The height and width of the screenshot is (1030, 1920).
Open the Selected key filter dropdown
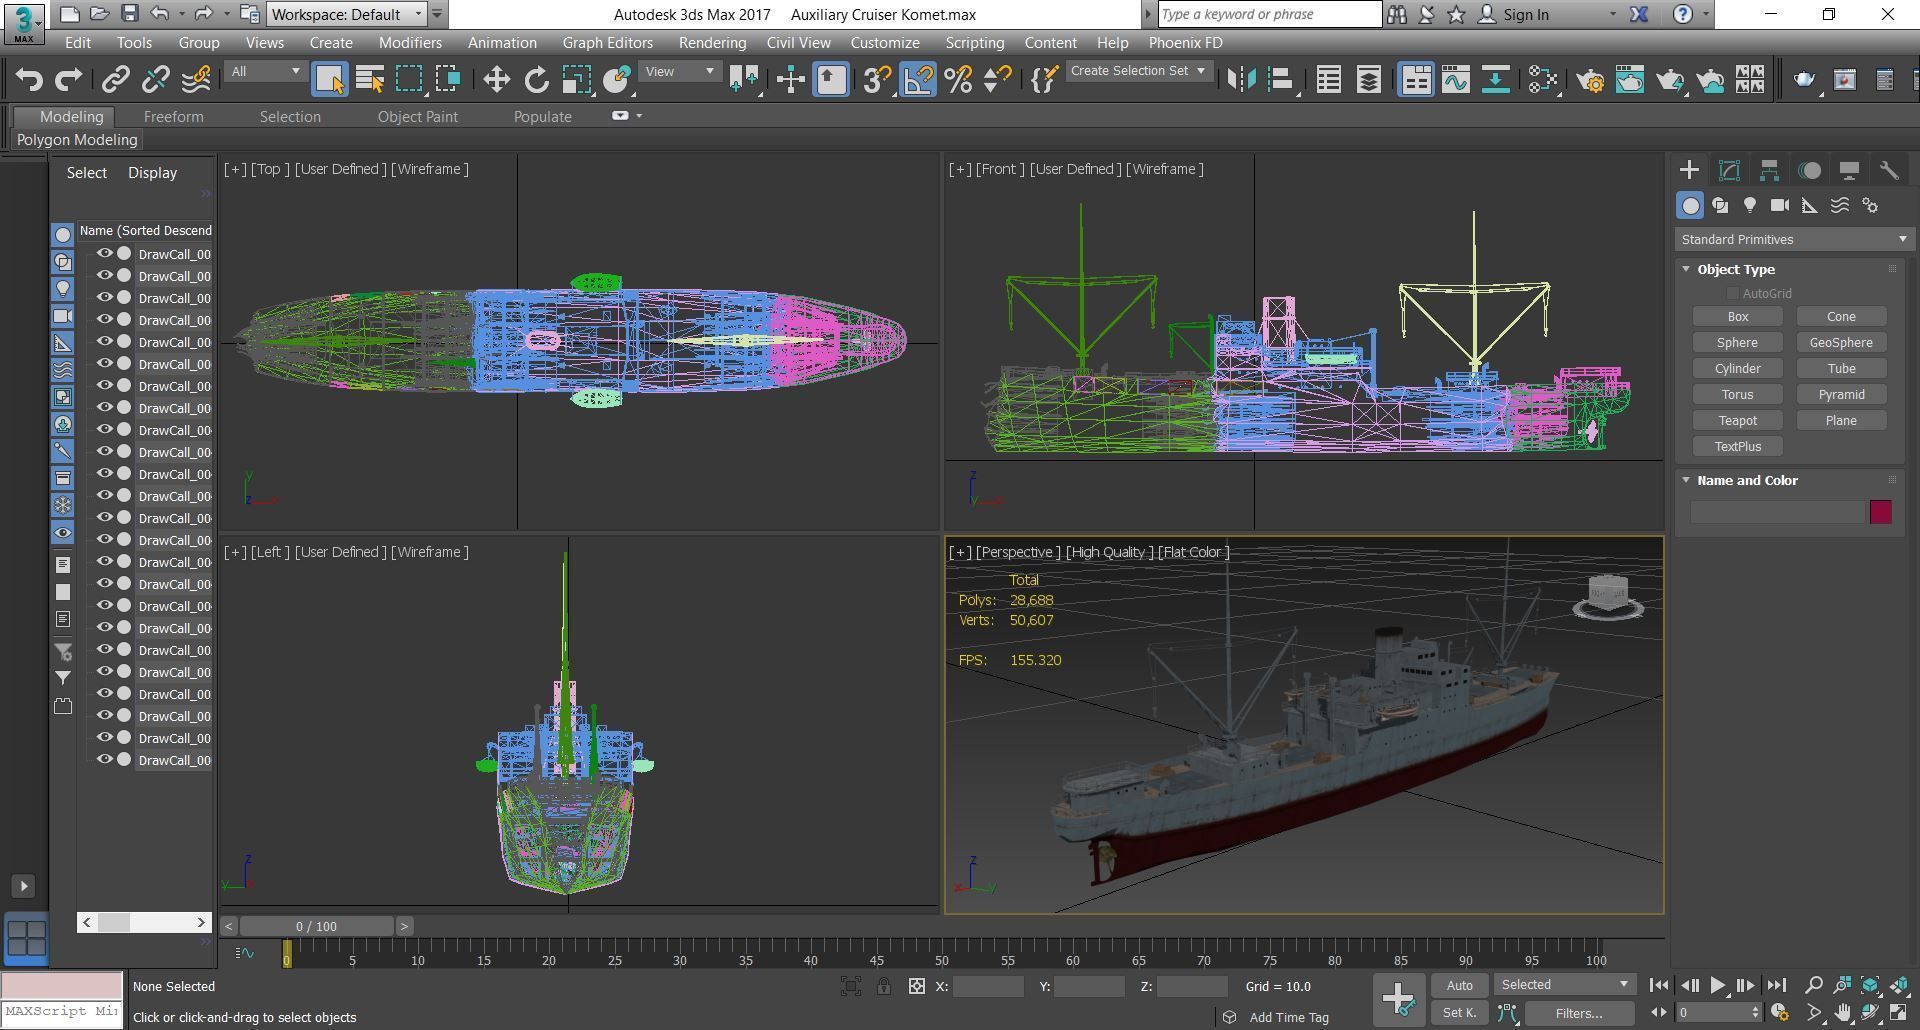1565,985
